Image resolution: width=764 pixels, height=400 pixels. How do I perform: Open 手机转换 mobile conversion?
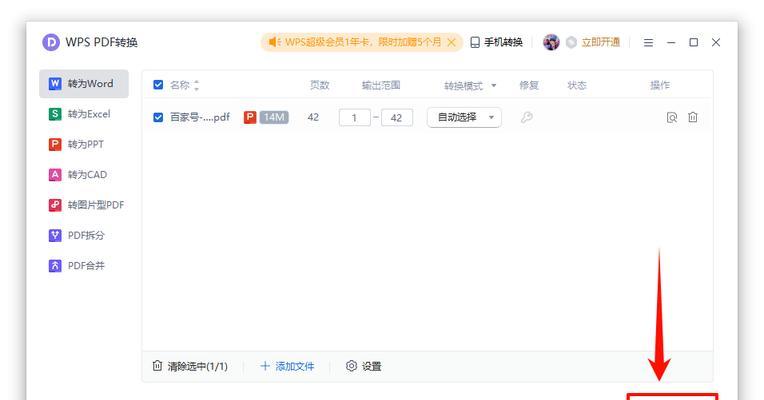tap(497, 42)
